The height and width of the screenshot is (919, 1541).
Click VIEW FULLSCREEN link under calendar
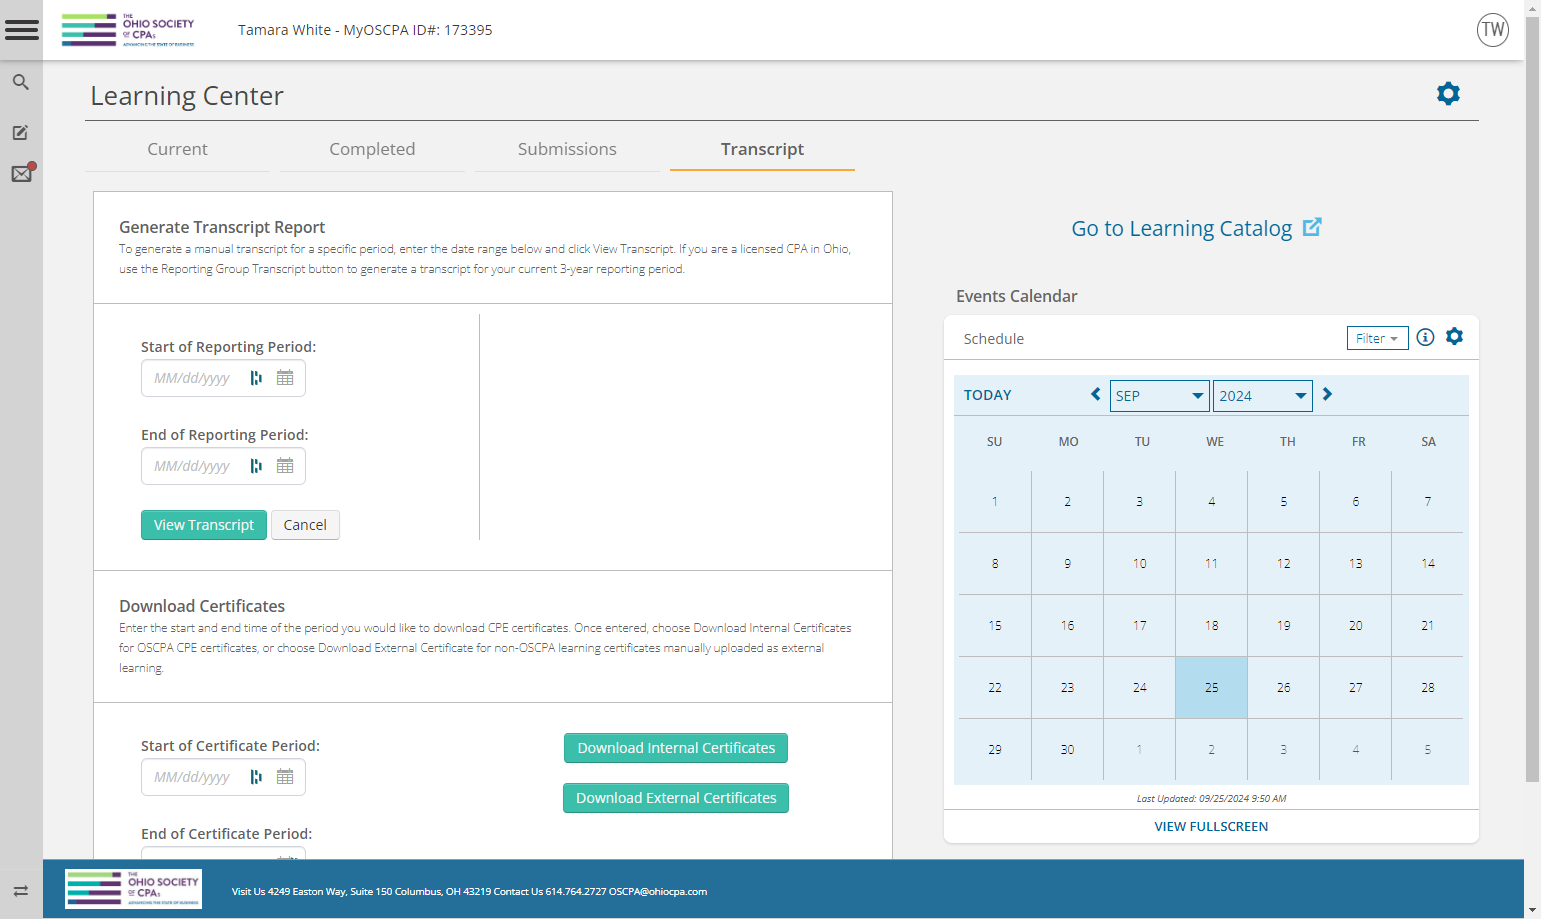tap(1211, 826)
